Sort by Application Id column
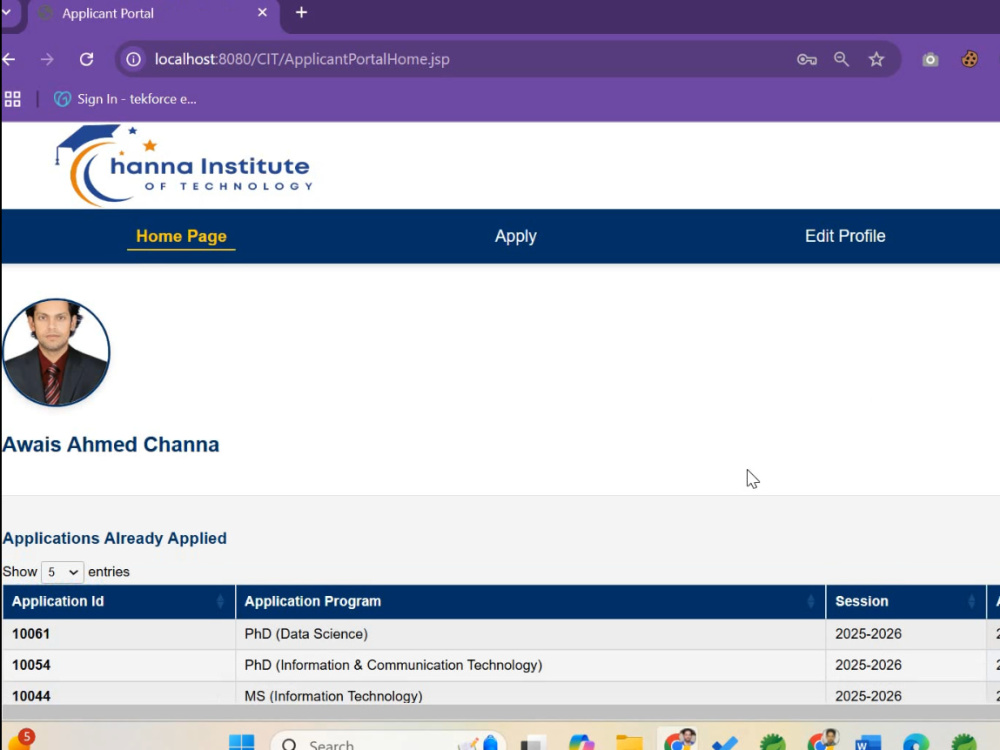This screenshot has width=1000, height=750. click(119, 601)
